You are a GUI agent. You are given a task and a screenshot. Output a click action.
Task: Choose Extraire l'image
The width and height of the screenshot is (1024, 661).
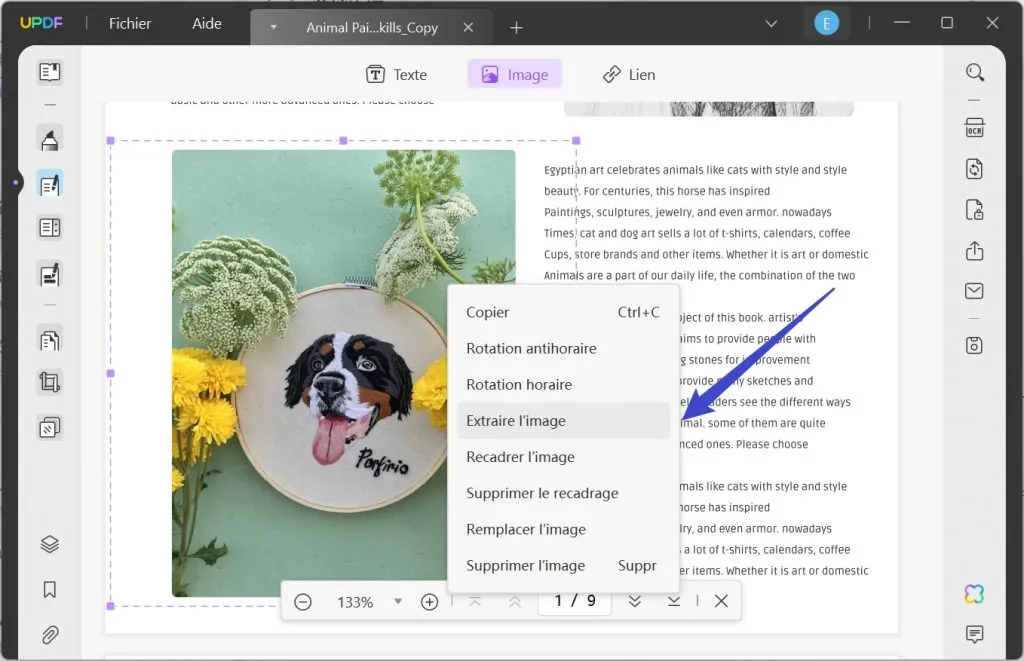[564, 421]
